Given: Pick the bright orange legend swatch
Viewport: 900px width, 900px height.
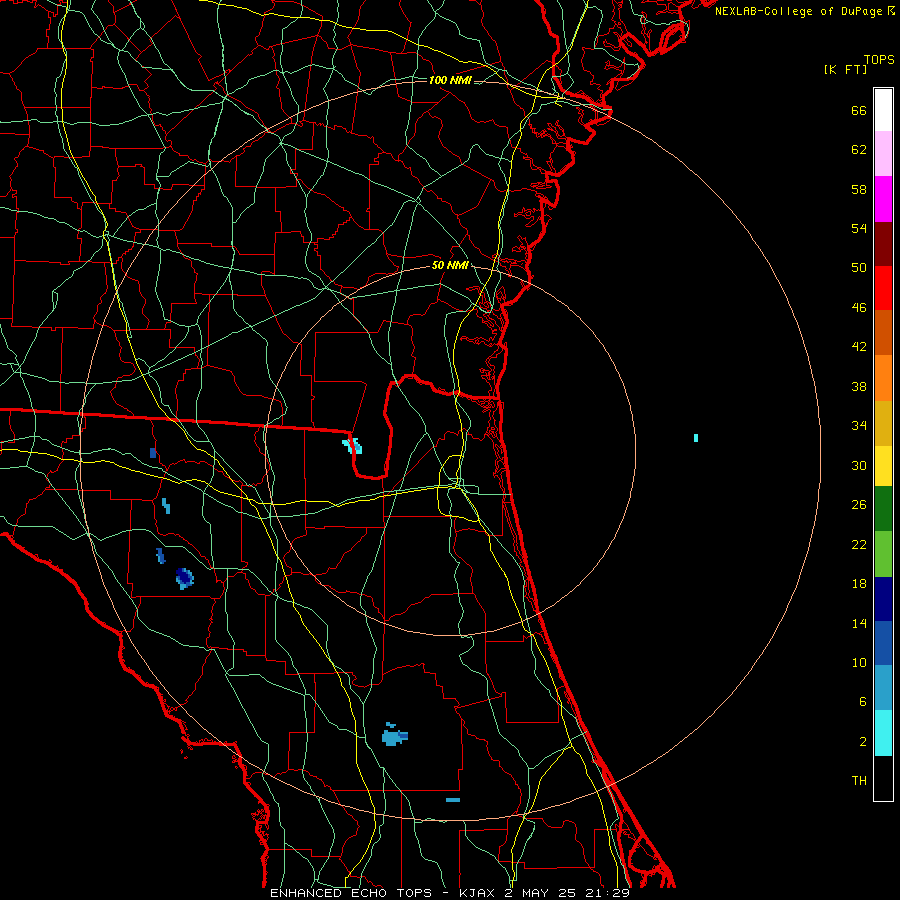Looking at the screenshot, I should tap(883, 378).
